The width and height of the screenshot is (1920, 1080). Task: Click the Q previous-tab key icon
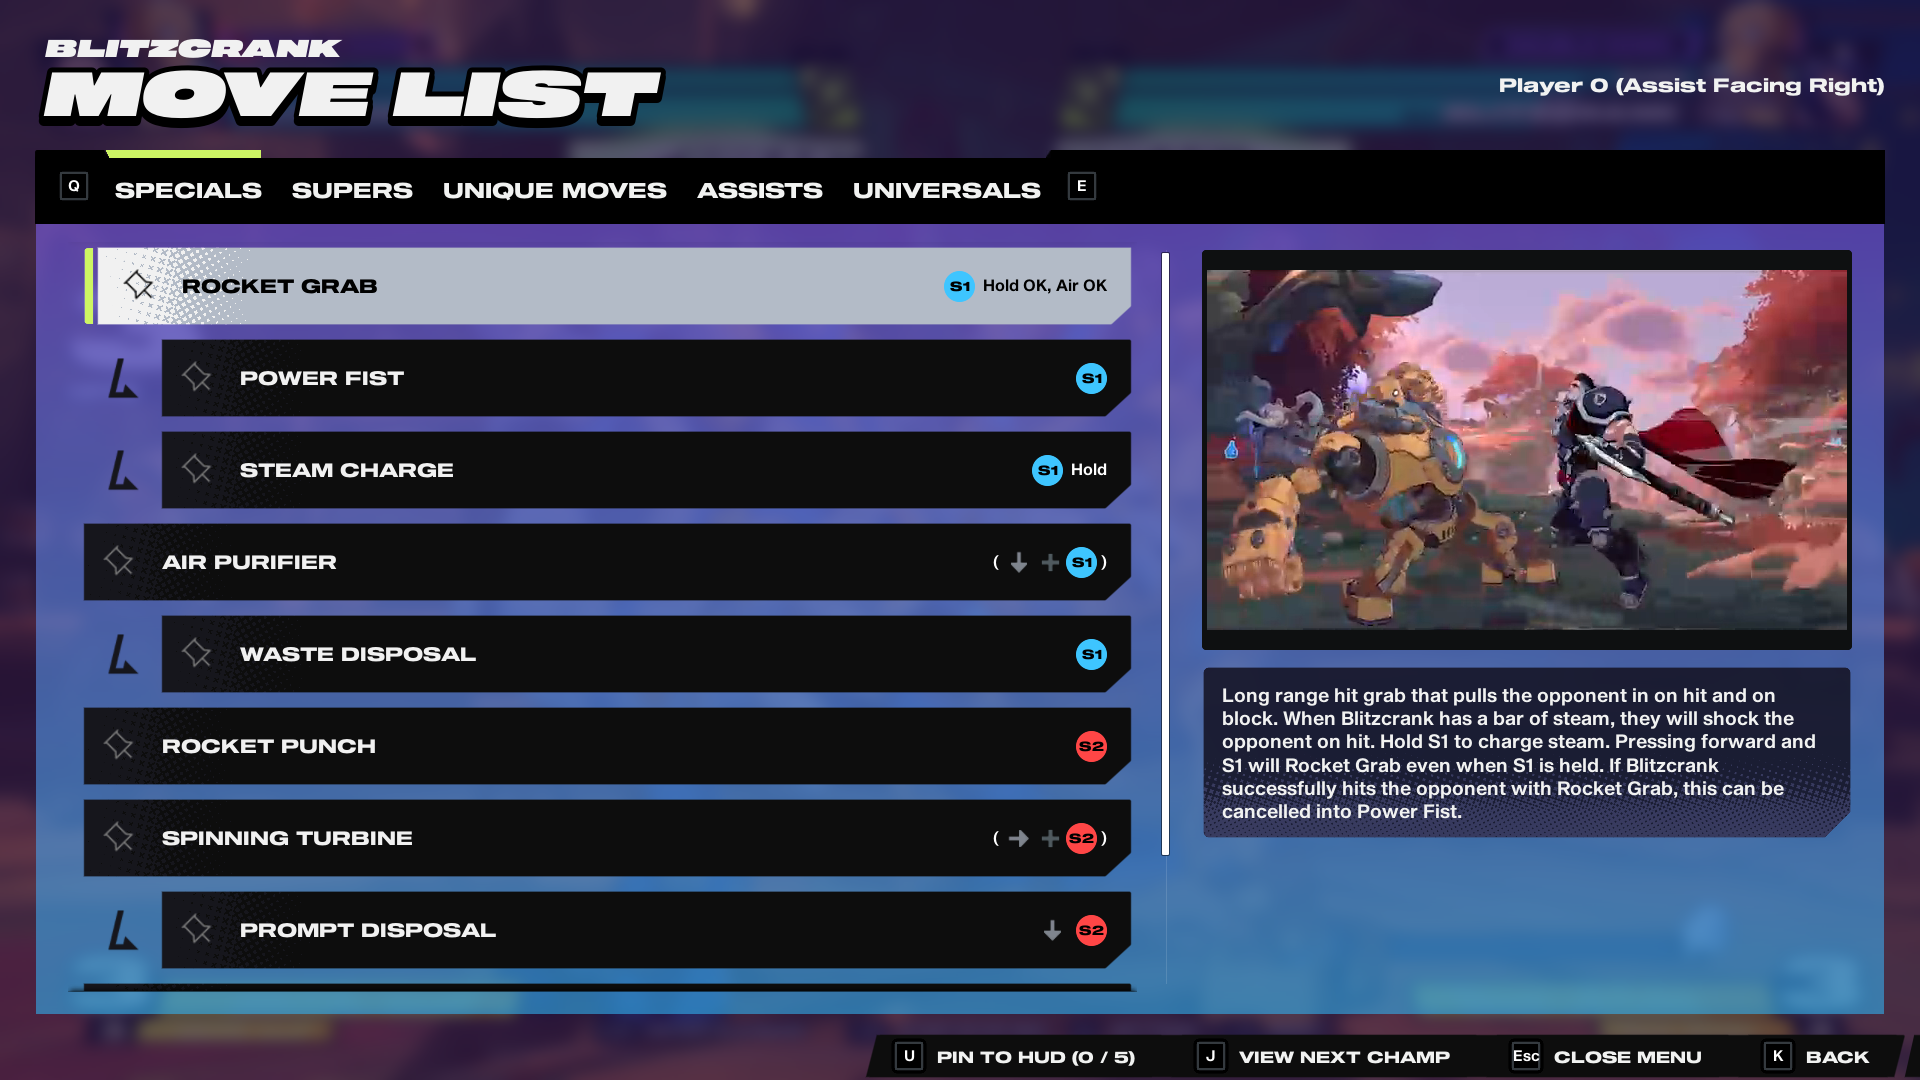(74, 187)
